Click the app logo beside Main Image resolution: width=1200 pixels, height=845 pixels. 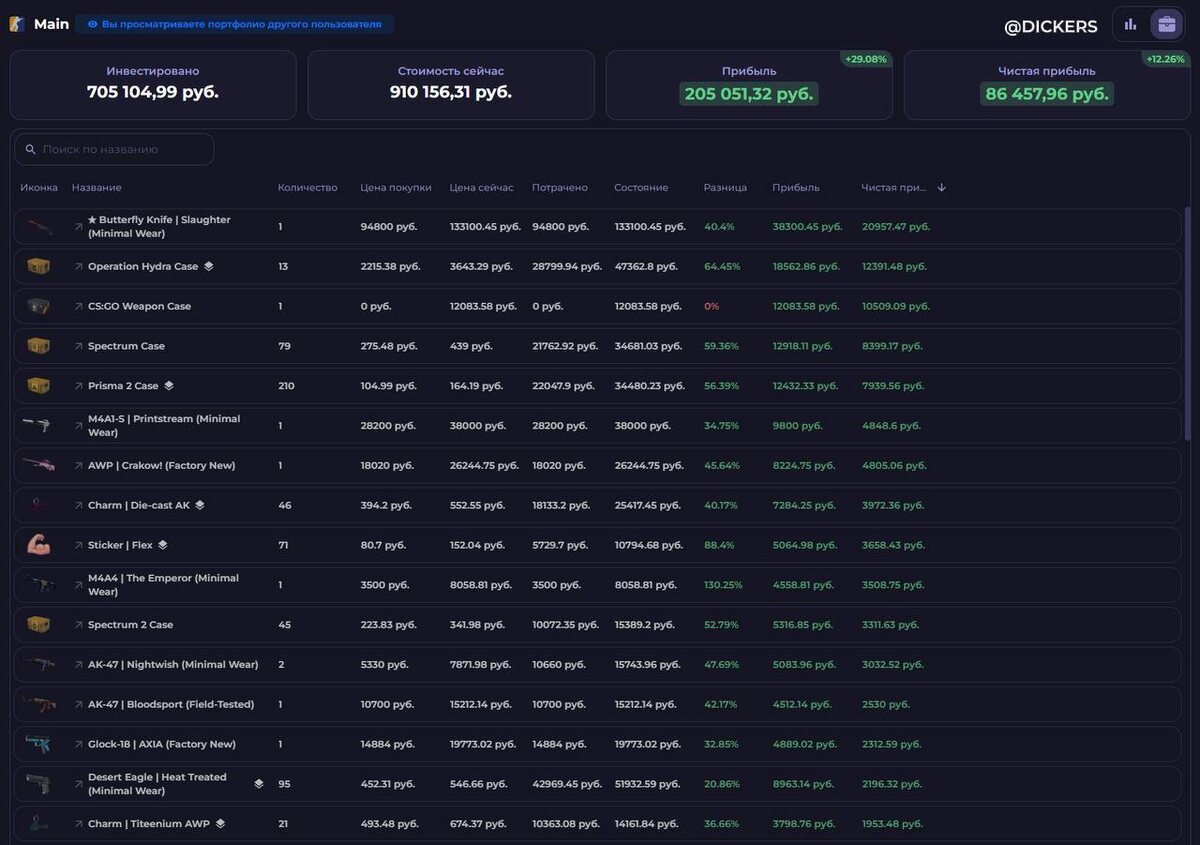17,24
